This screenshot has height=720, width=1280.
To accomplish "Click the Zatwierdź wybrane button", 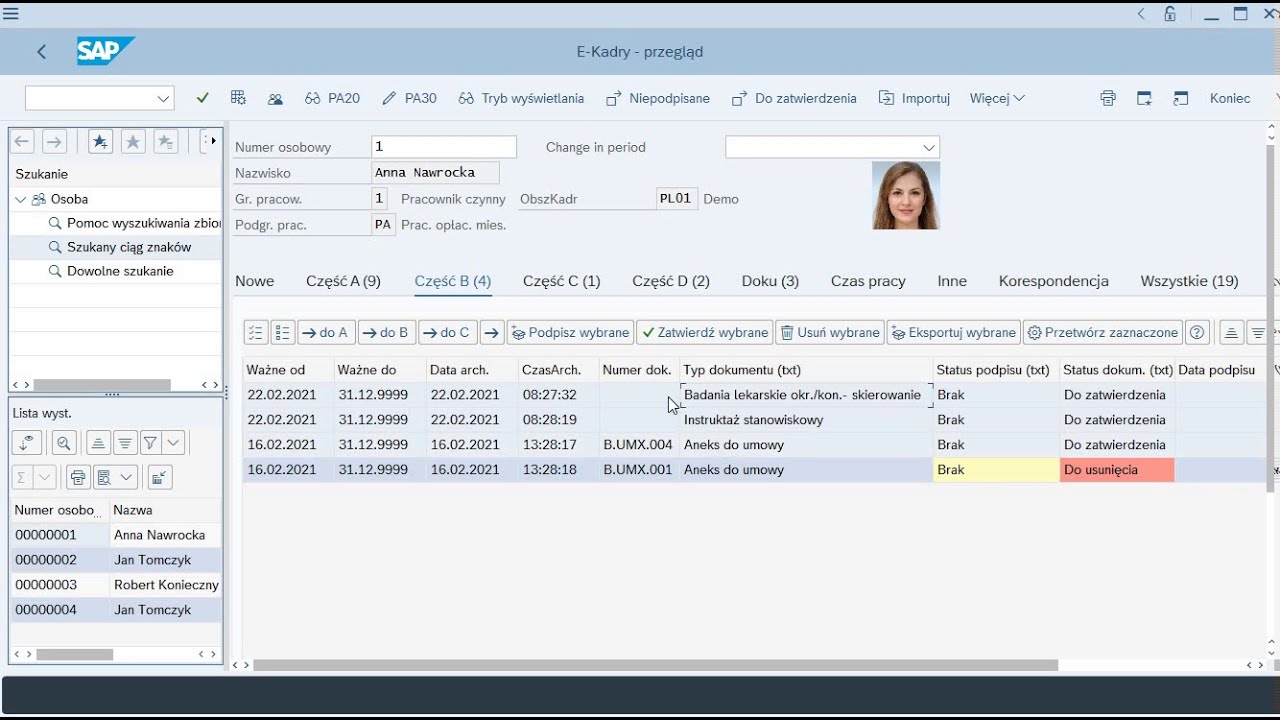I will 705,333.
